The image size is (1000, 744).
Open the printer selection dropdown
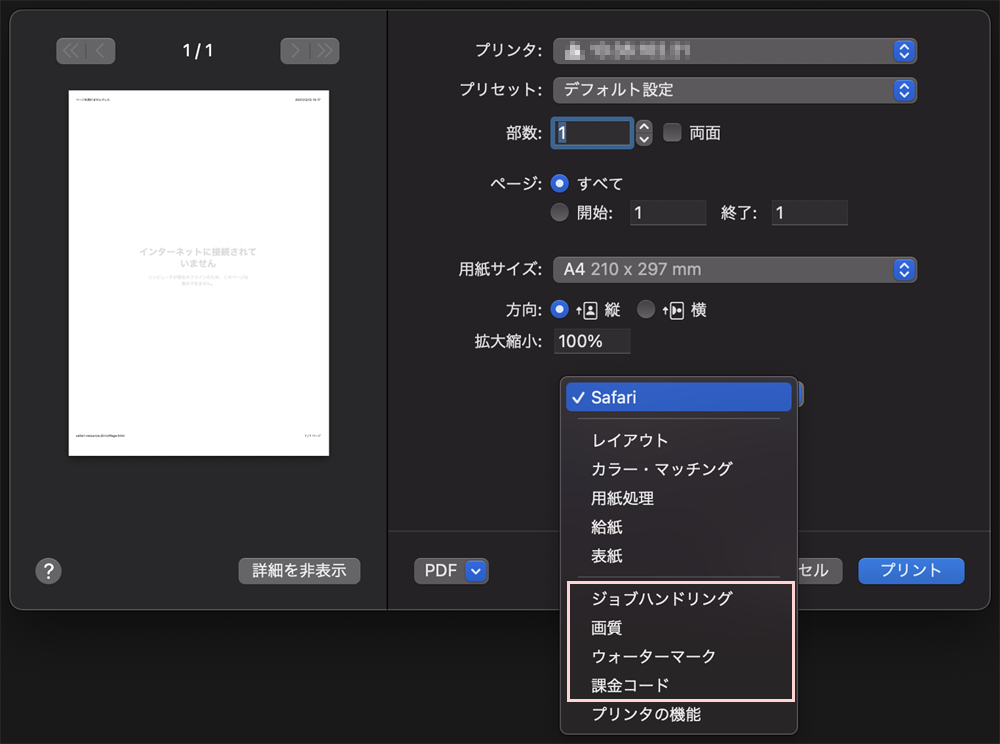pos(735,51)
